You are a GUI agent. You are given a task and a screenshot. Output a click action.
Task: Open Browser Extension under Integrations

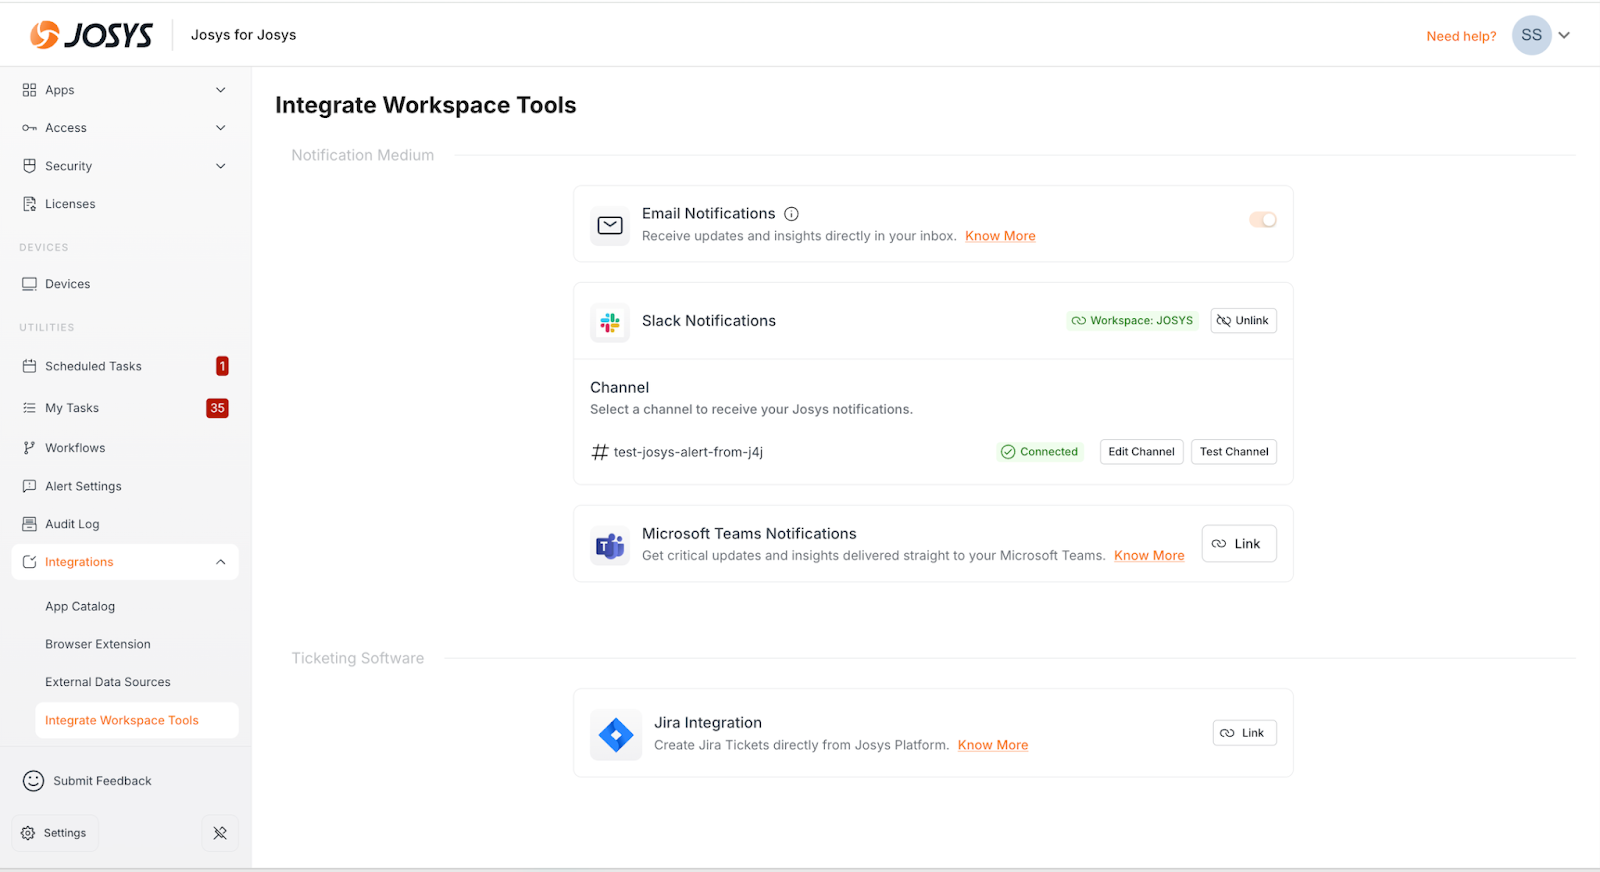(x=98, y=644)
